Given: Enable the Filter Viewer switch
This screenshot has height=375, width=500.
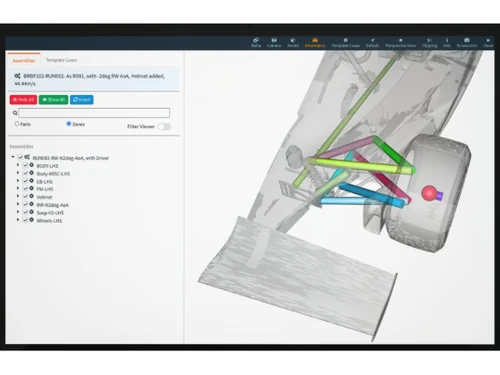Looking at the screenshot, I should pyautogui.click(x=164, y=126).
